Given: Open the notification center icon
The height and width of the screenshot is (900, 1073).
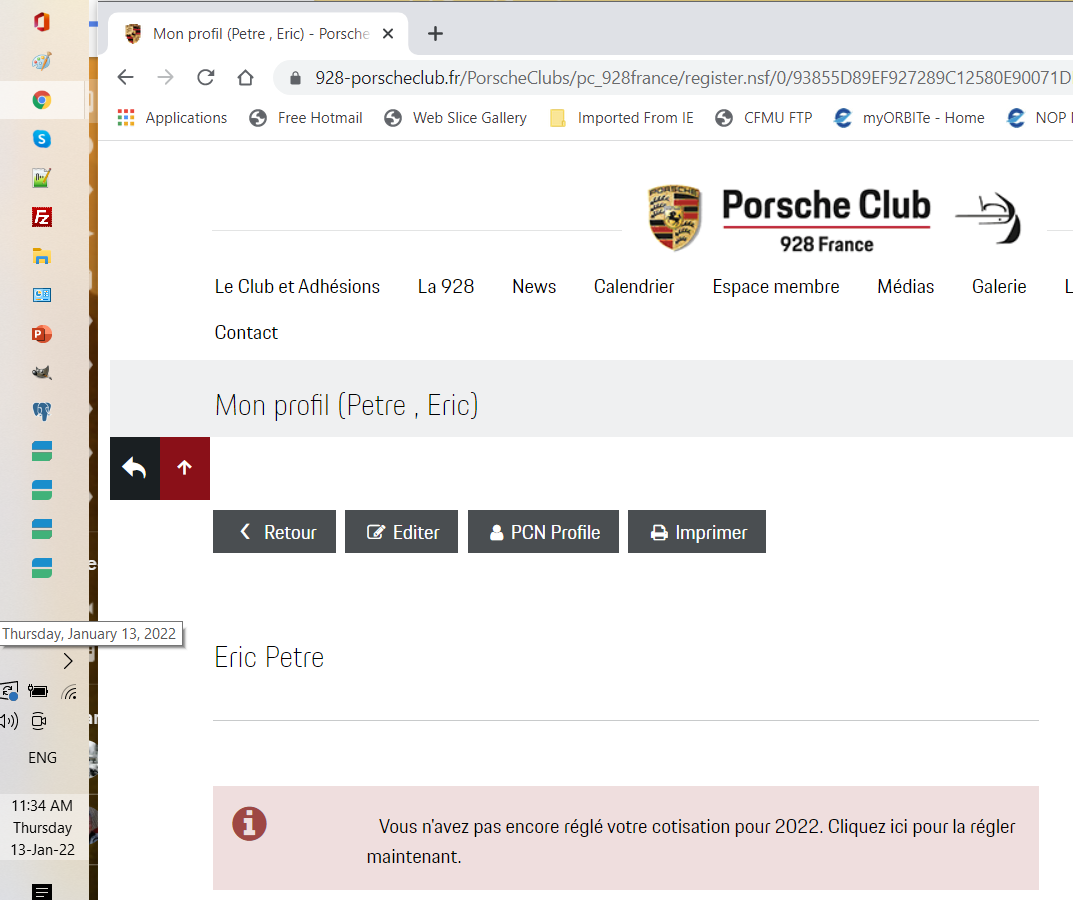Looking at the screenshot, I should point(42,892).
